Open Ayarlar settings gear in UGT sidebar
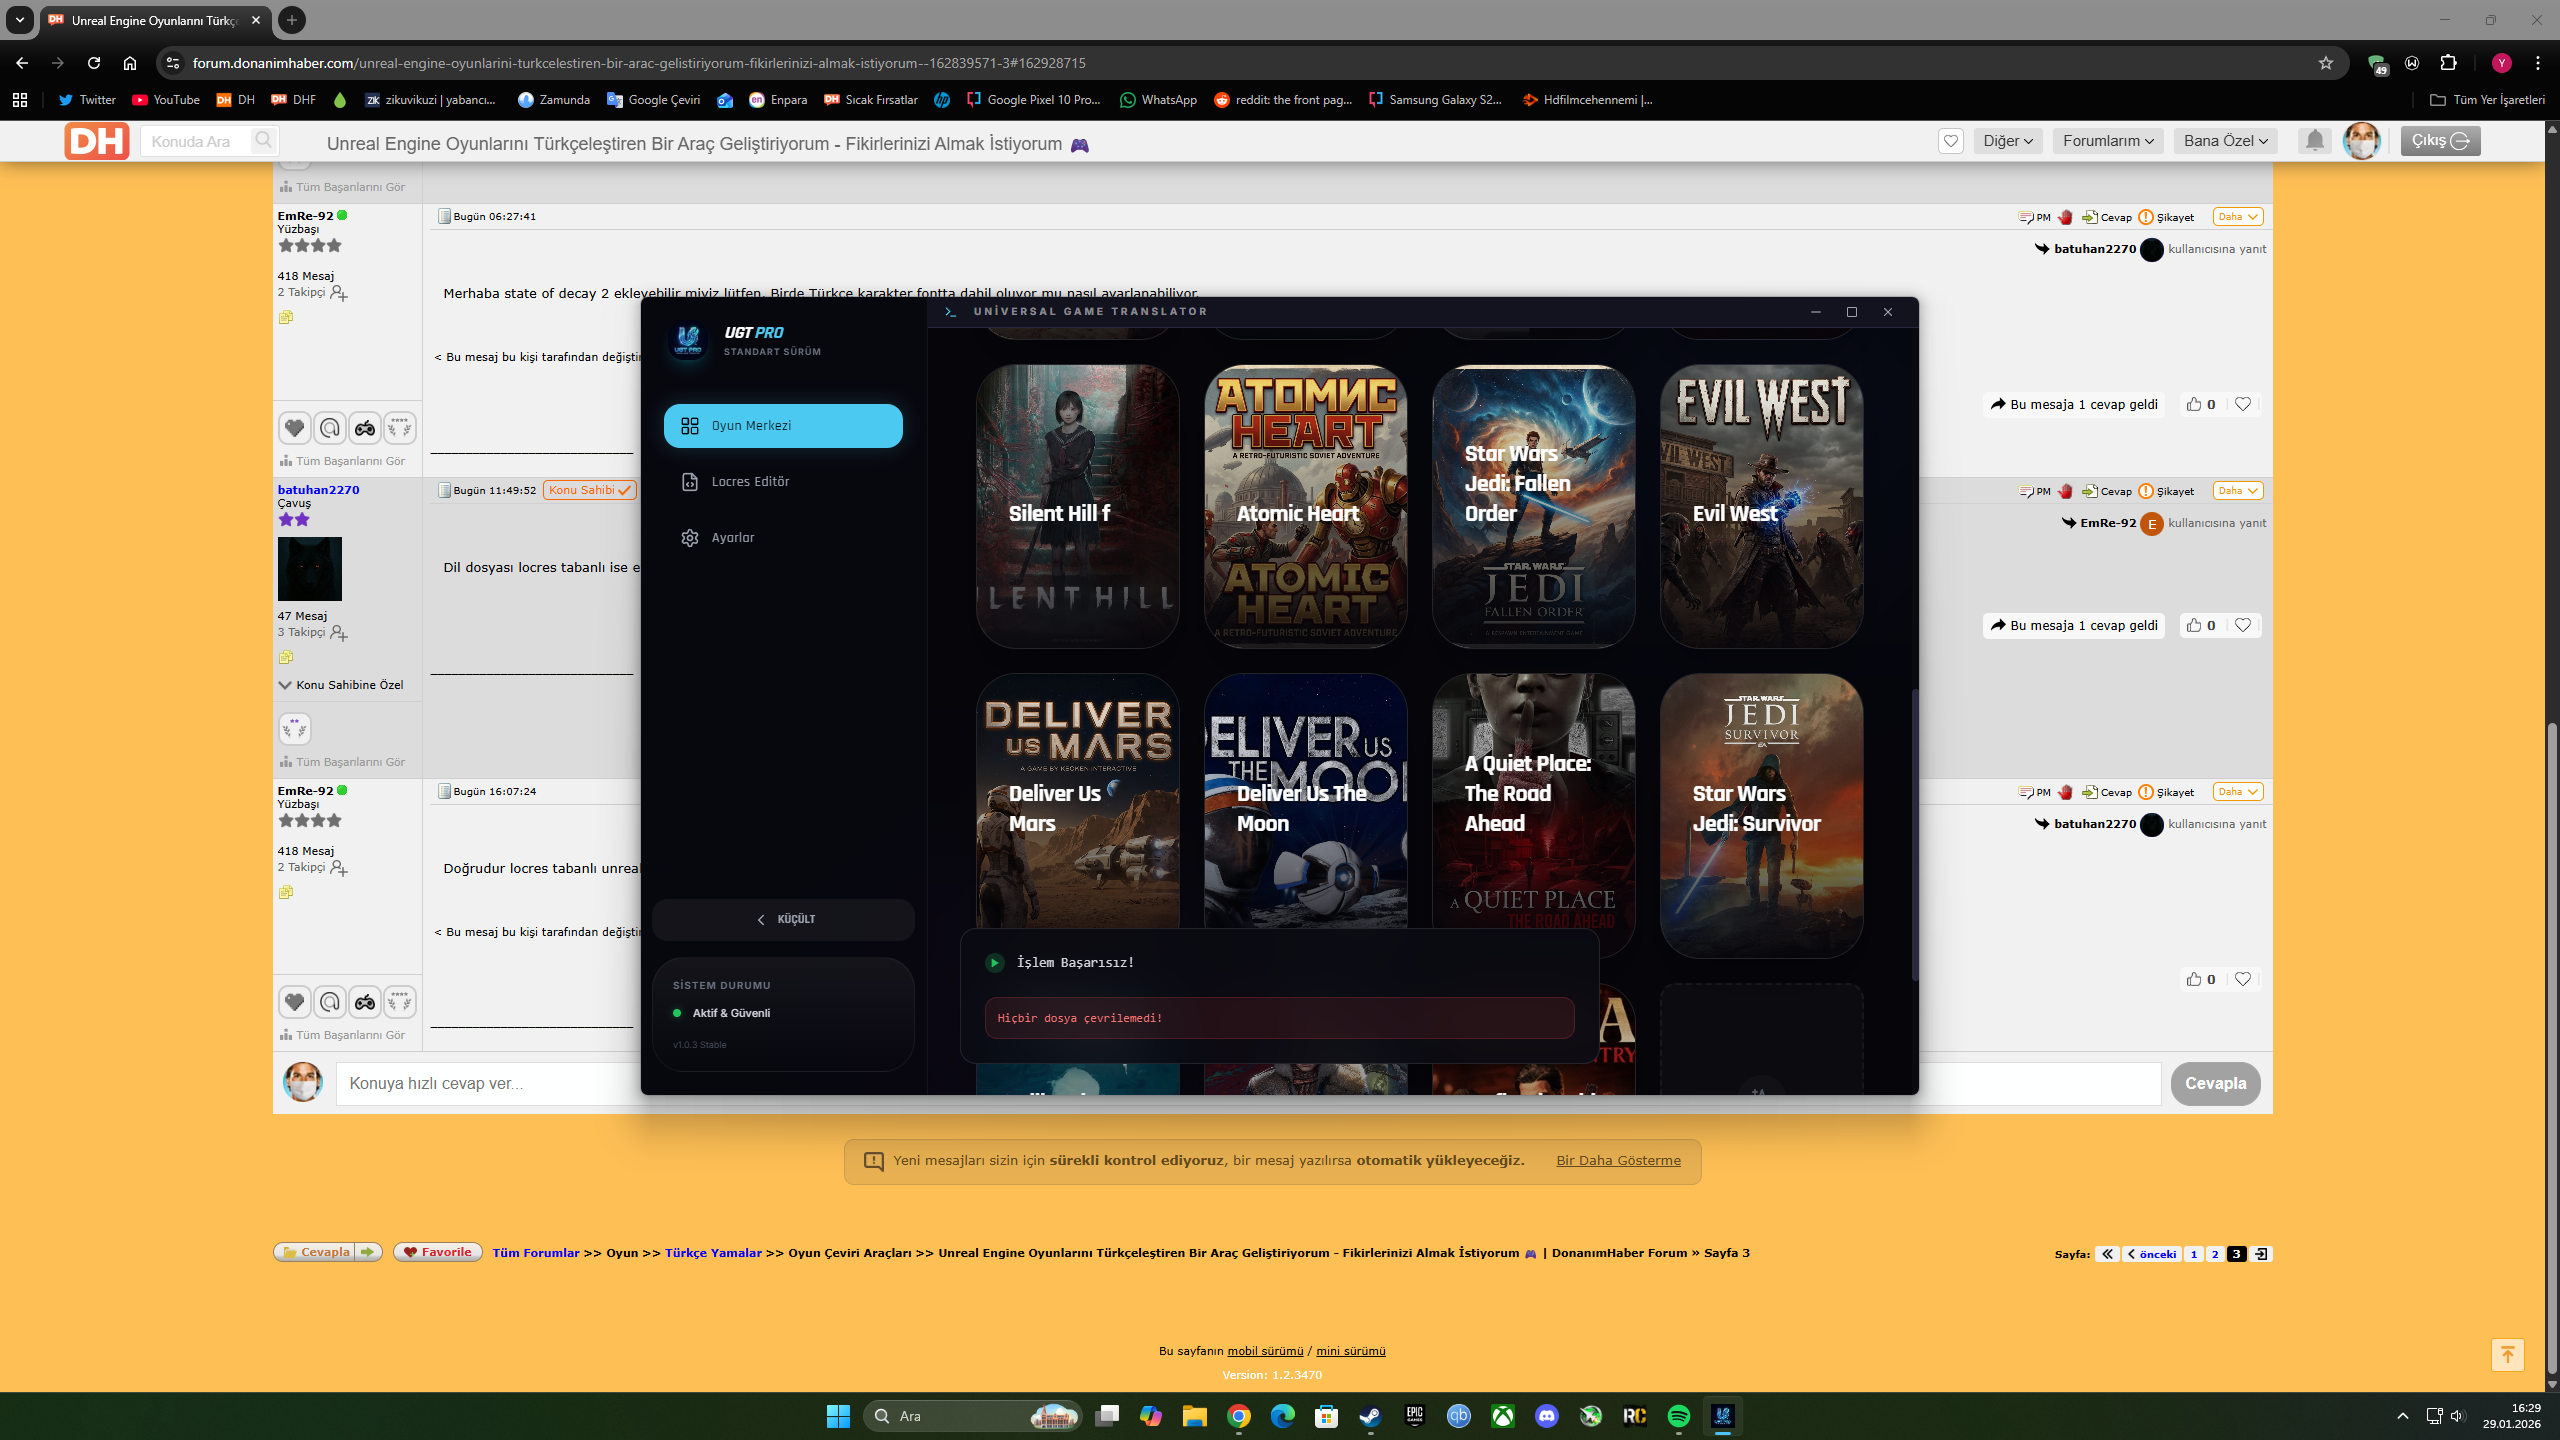 click(690, 538)
